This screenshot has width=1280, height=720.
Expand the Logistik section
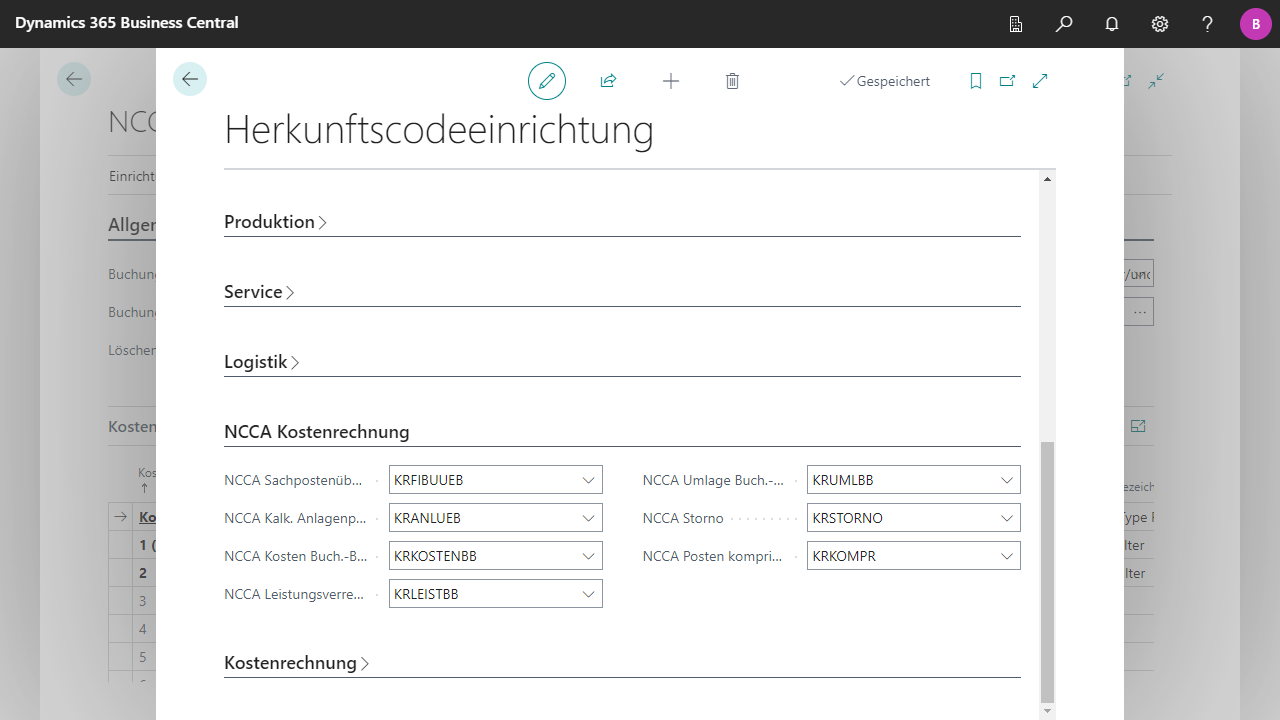[262, 362]
